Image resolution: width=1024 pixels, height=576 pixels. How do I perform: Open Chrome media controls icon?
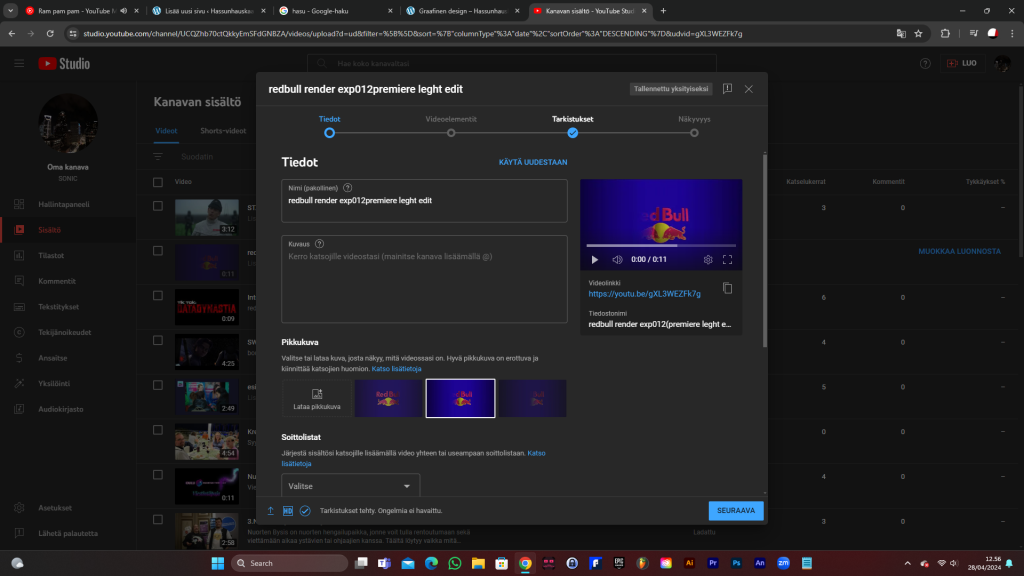(973, 33)
